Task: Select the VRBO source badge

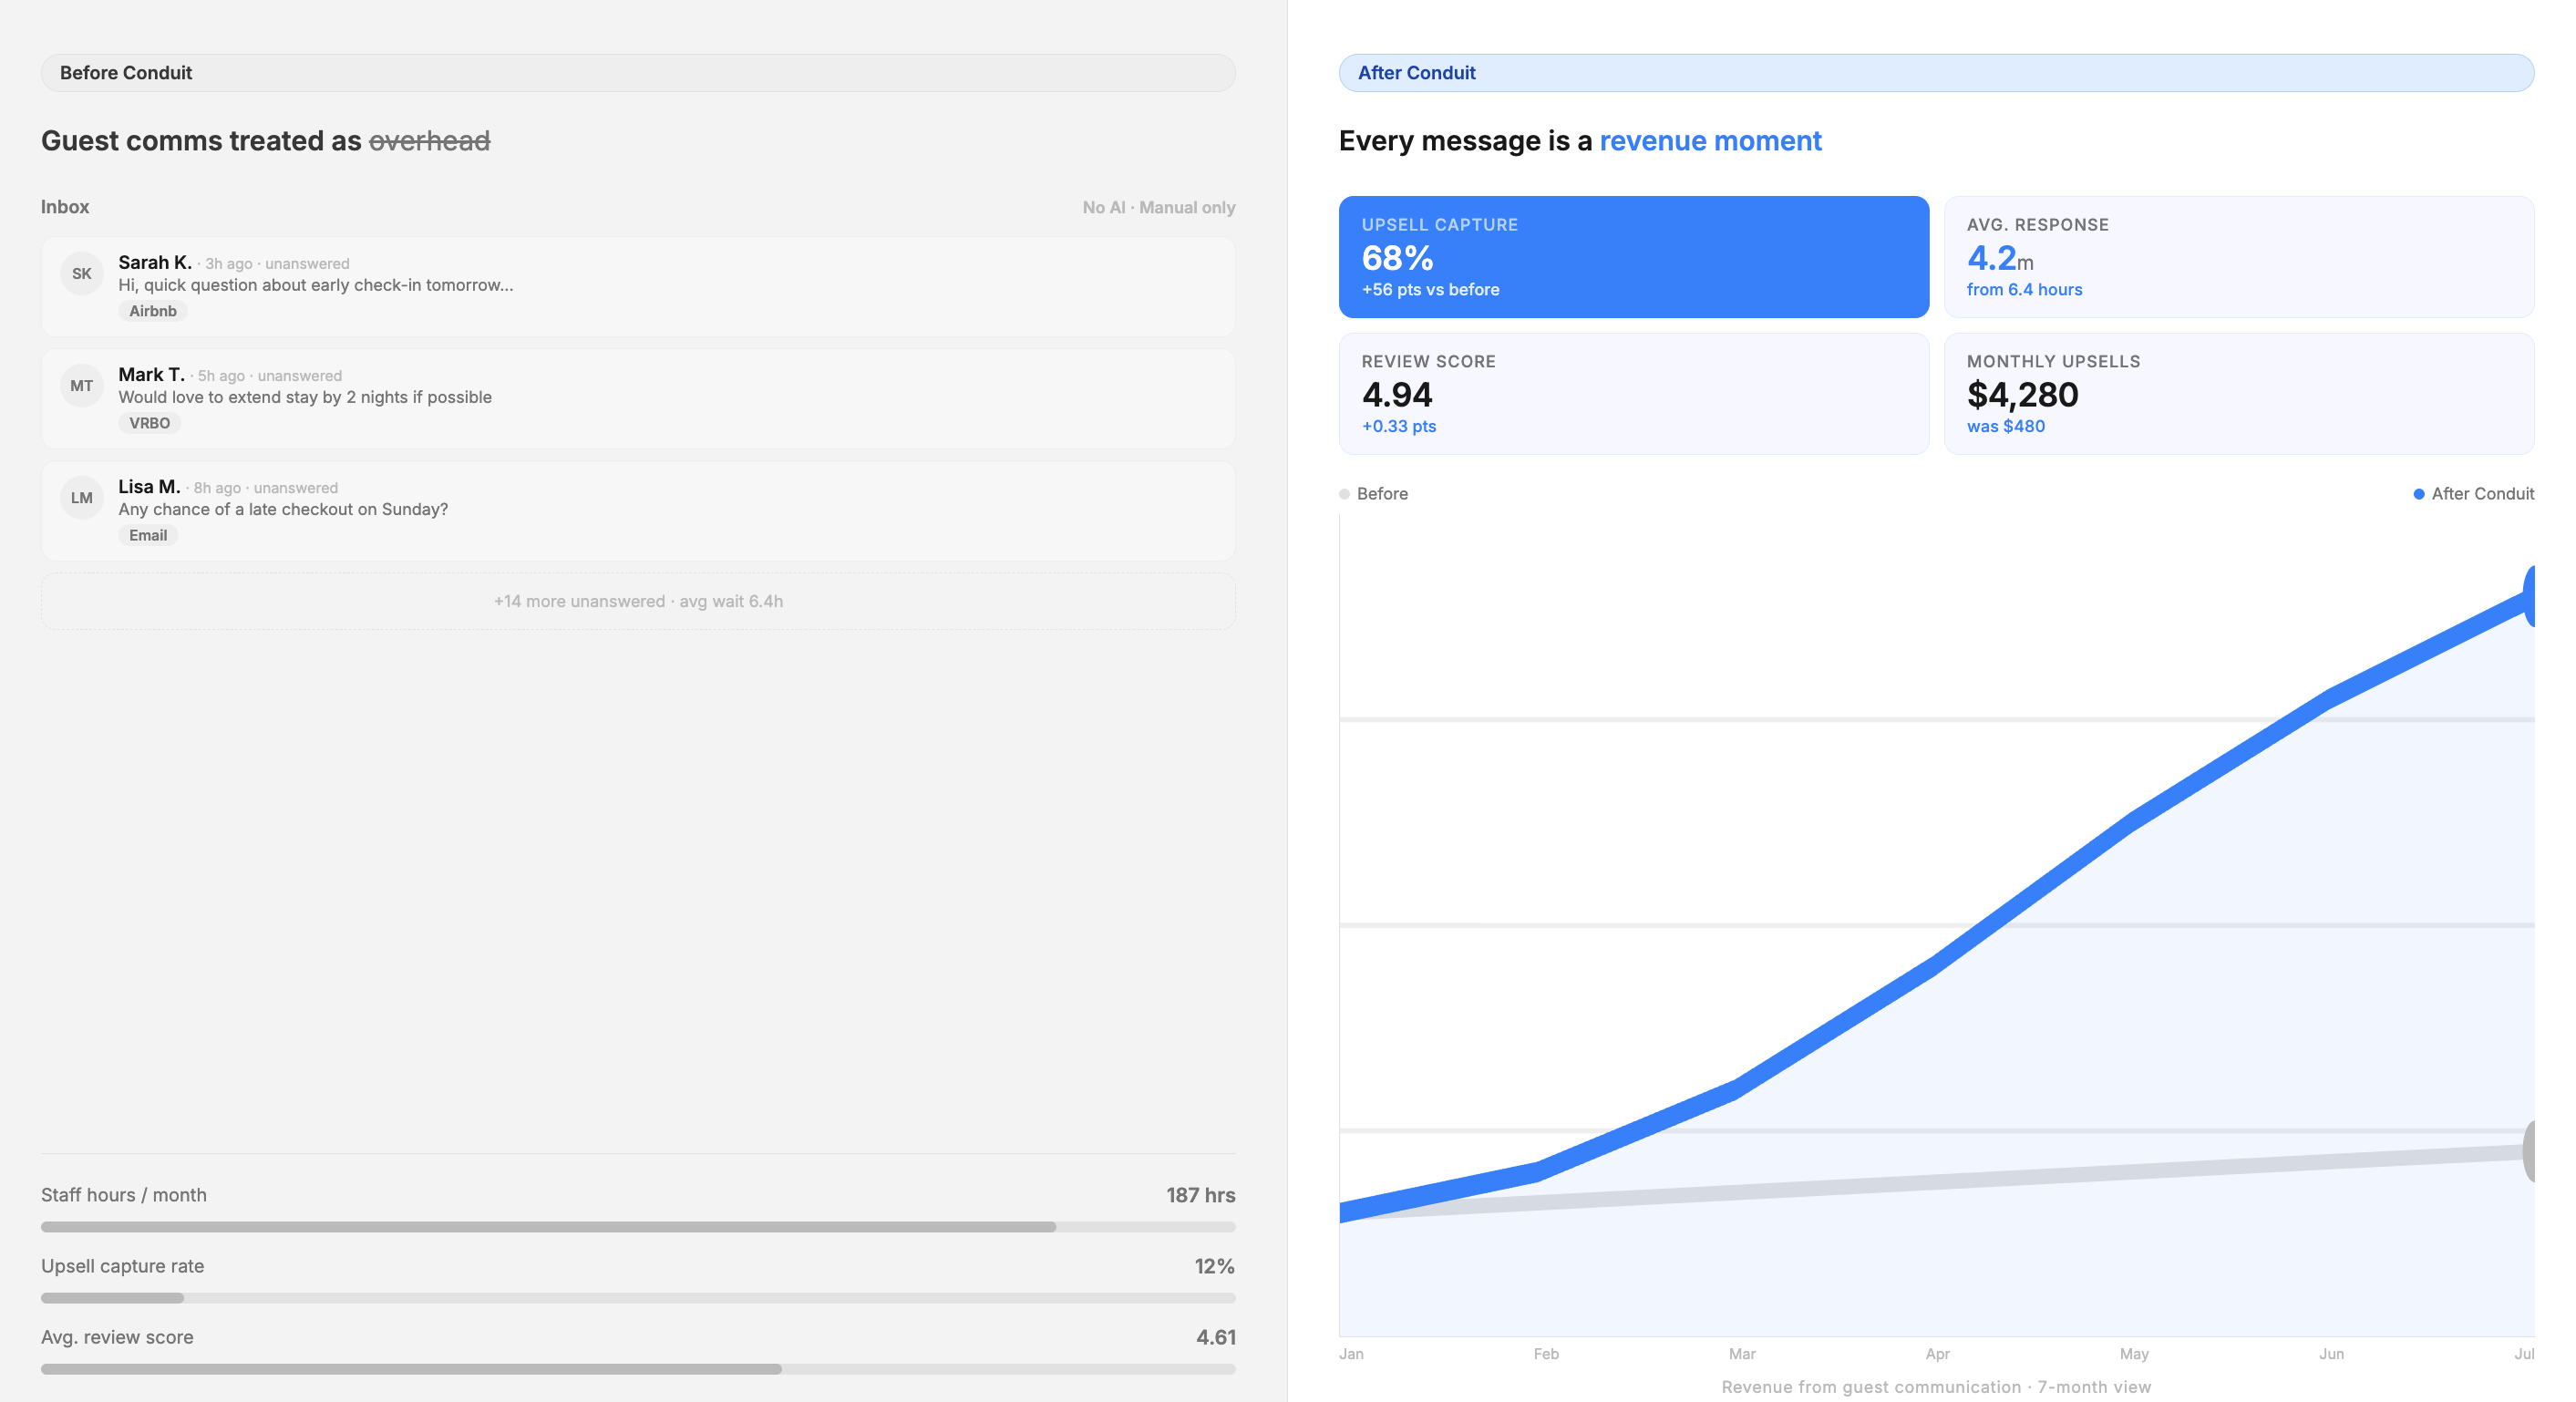Action: [149, 423]
